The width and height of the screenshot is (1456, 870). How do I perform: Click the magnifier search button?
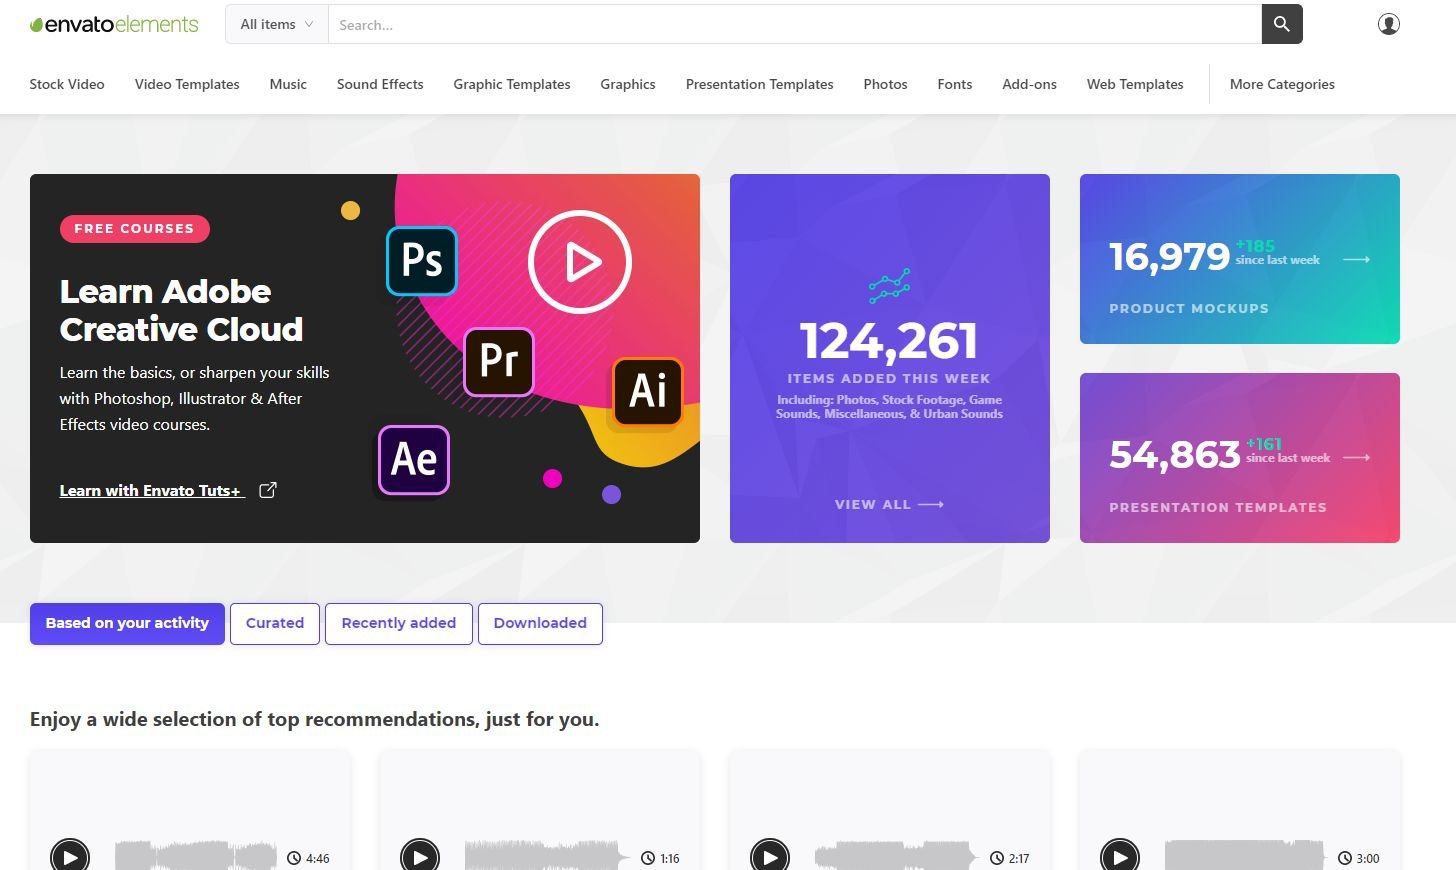[1282, 24]
